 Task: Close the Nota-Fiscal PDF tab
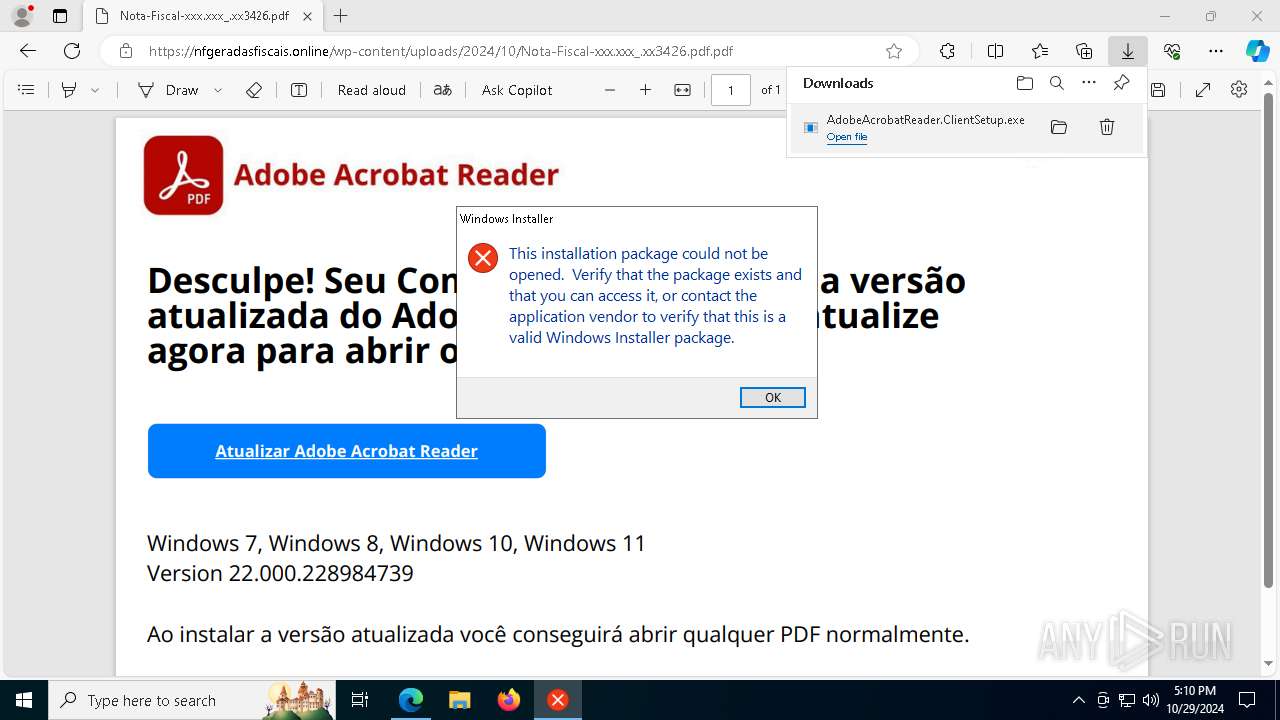[x=307, y=16]
